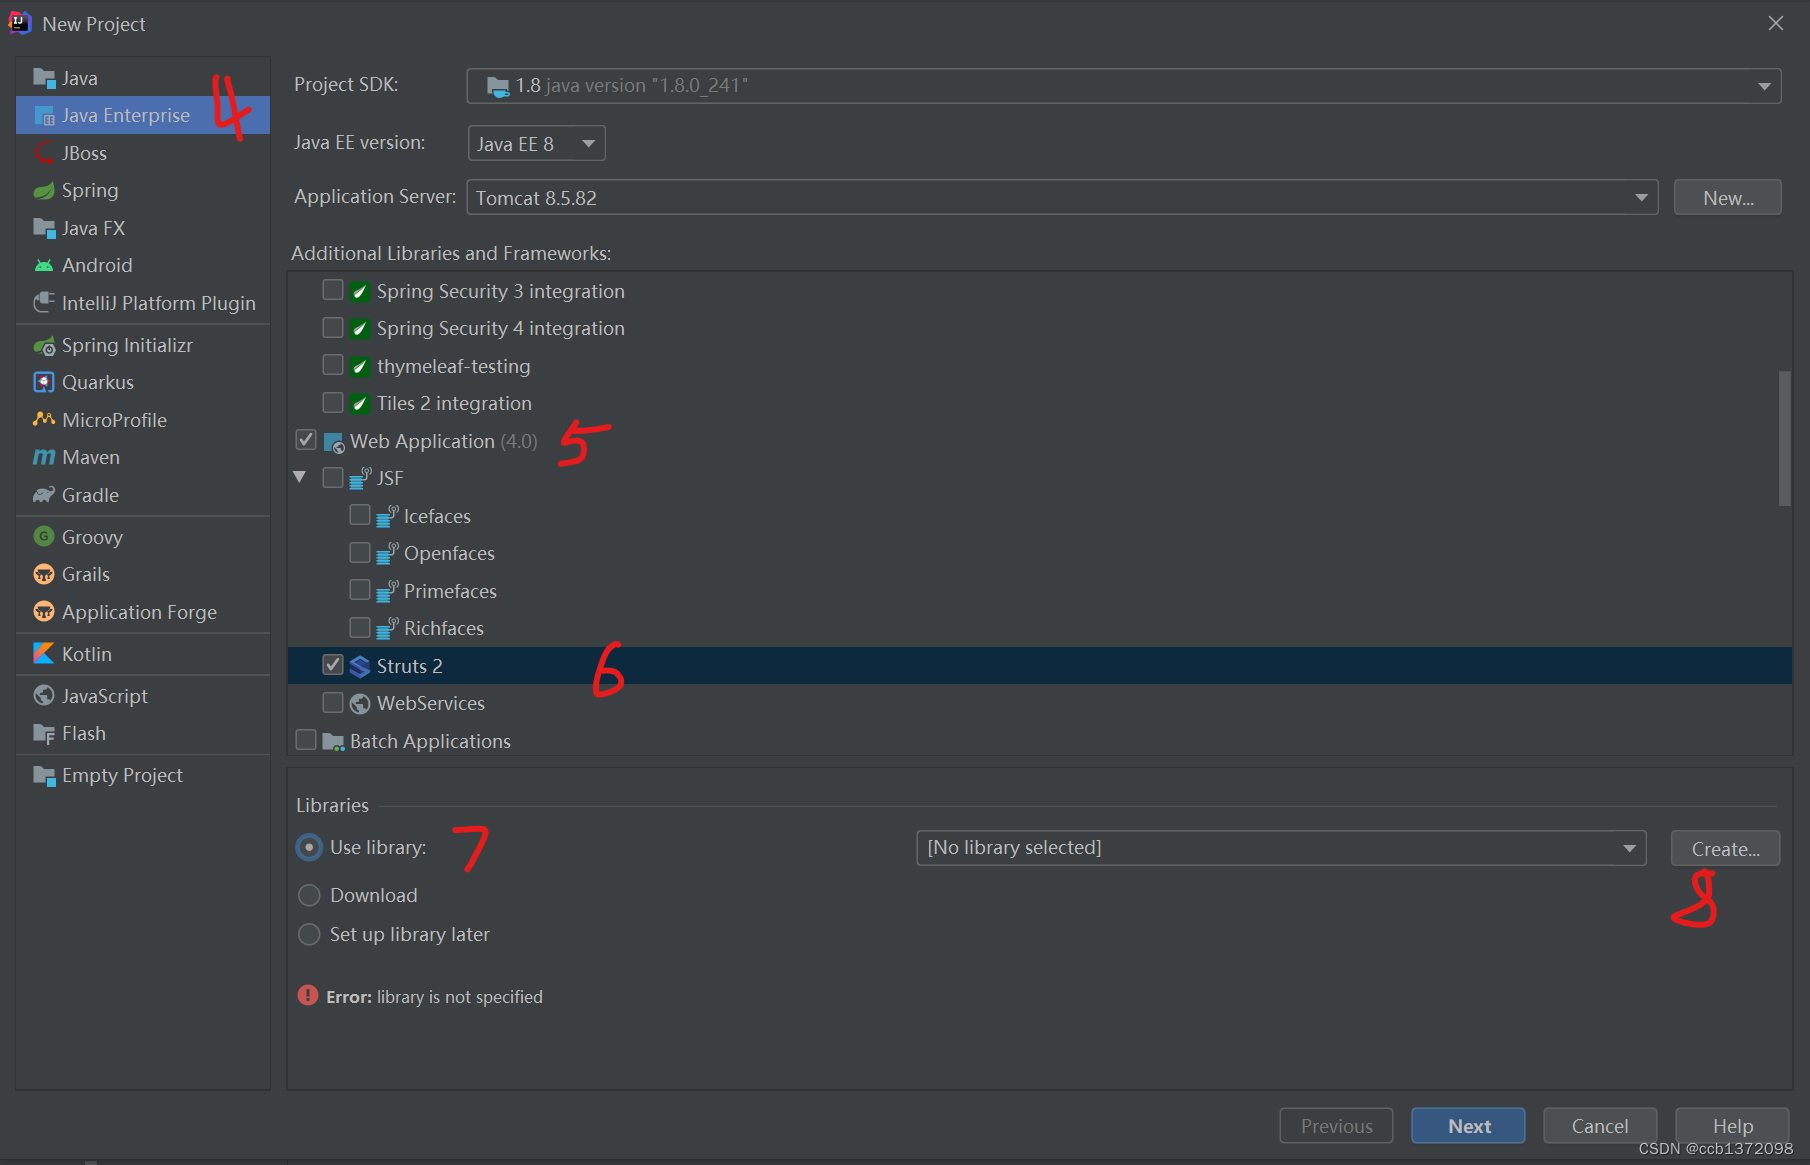This screenshot has height=1165, width=1810.
Task: Click the Maven m icon
Action: [x=44, y=458]
